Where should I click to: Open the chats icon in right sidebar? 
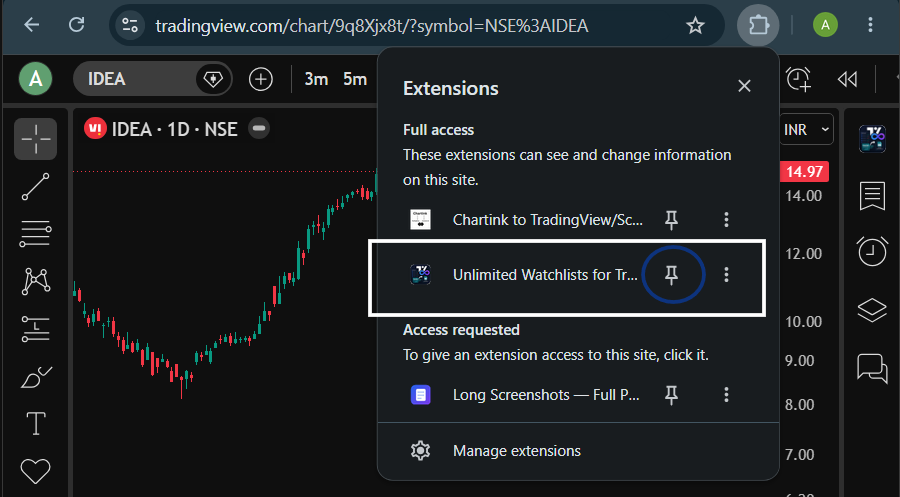[x=872, y=368]
